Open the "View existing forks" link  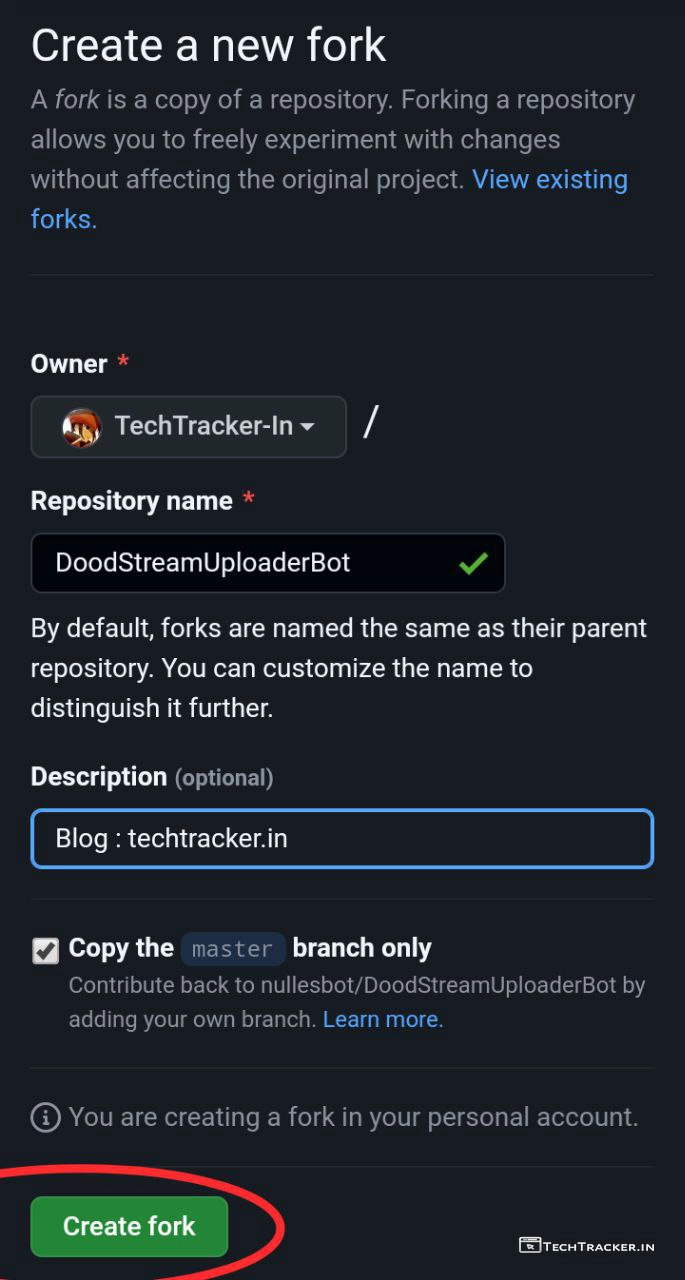549,180
